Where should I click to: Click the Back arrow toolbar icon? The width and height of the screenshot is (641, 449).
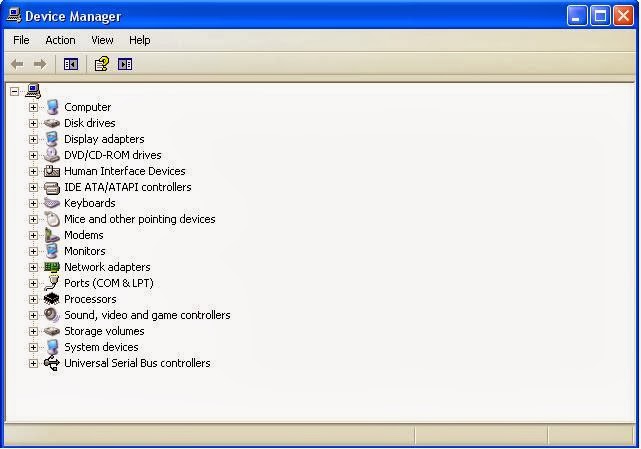coord(17,64)
